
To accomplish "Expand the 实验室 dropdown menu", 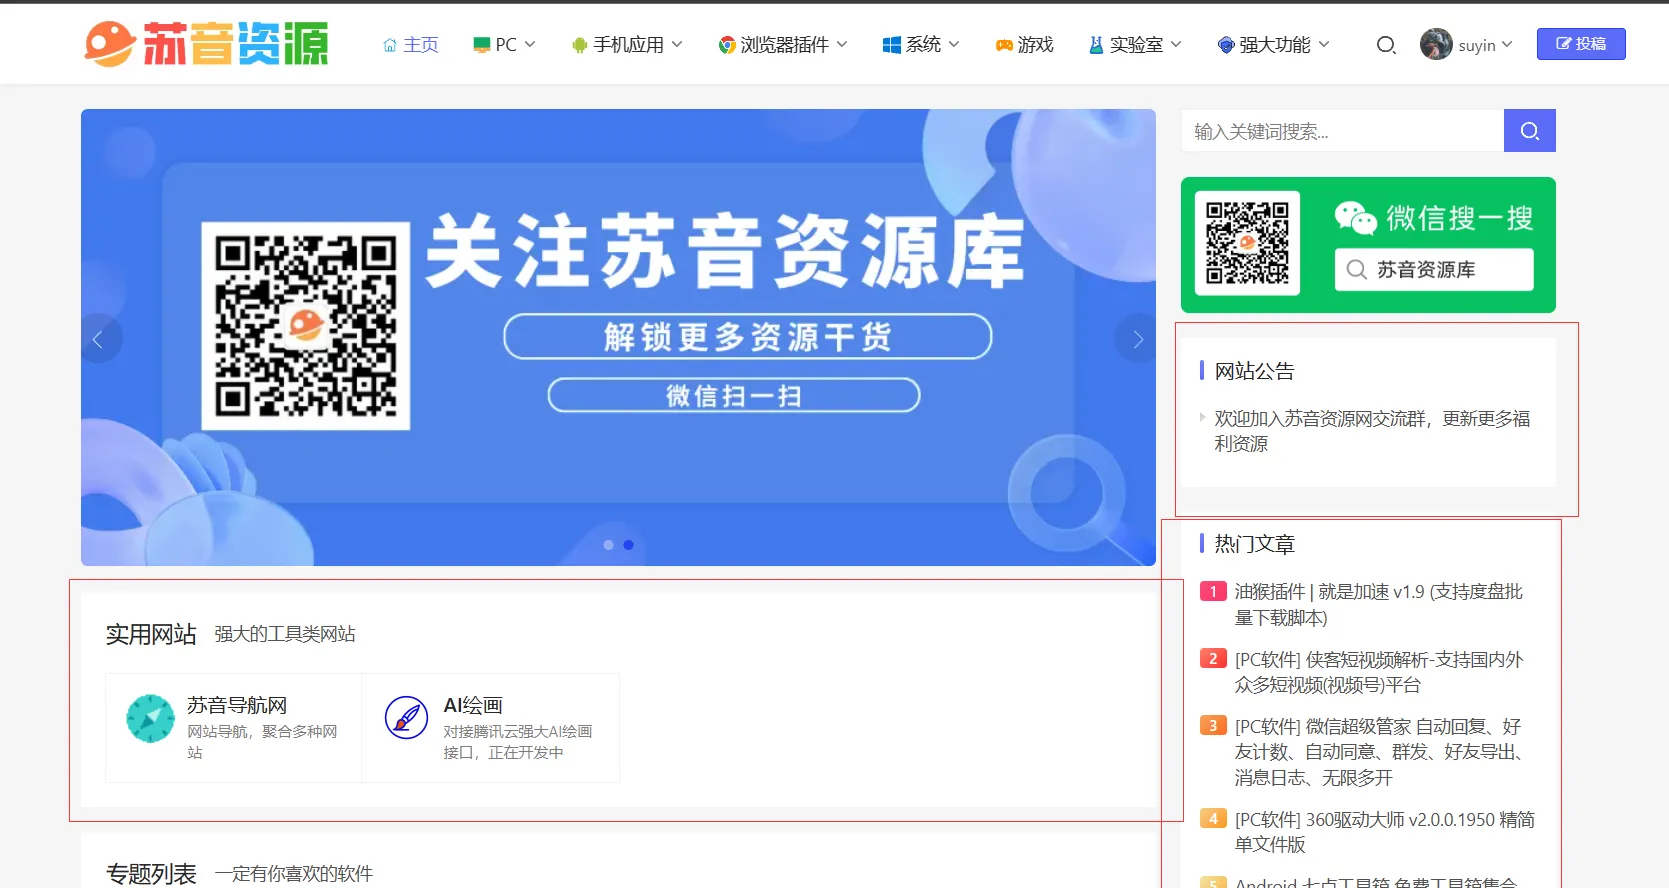I will 1176,44.
